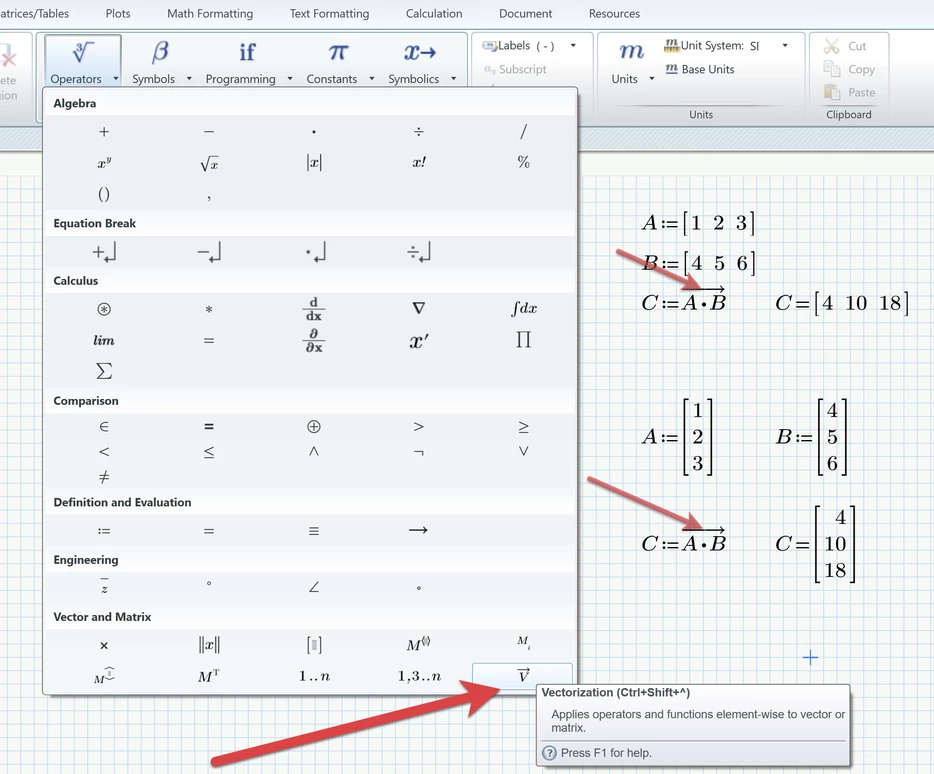Insert the polar angle operator
The width and height of the screenshot is (934, 774).
pyautogui.click(x=314, y=588)
